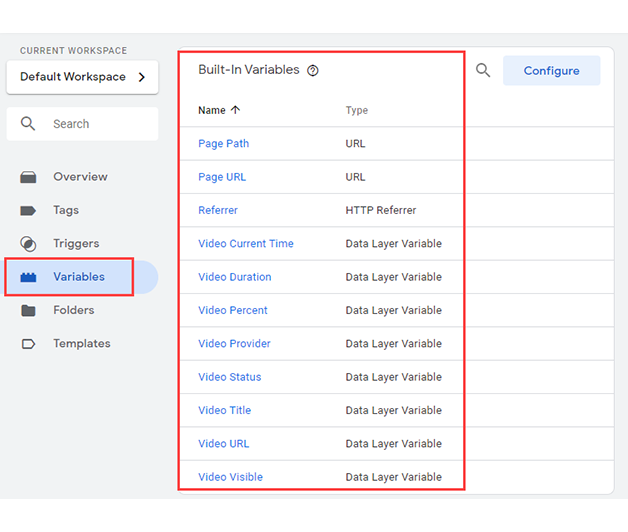
Task: Click the Name column sort arrow
Action: [236, 110]
